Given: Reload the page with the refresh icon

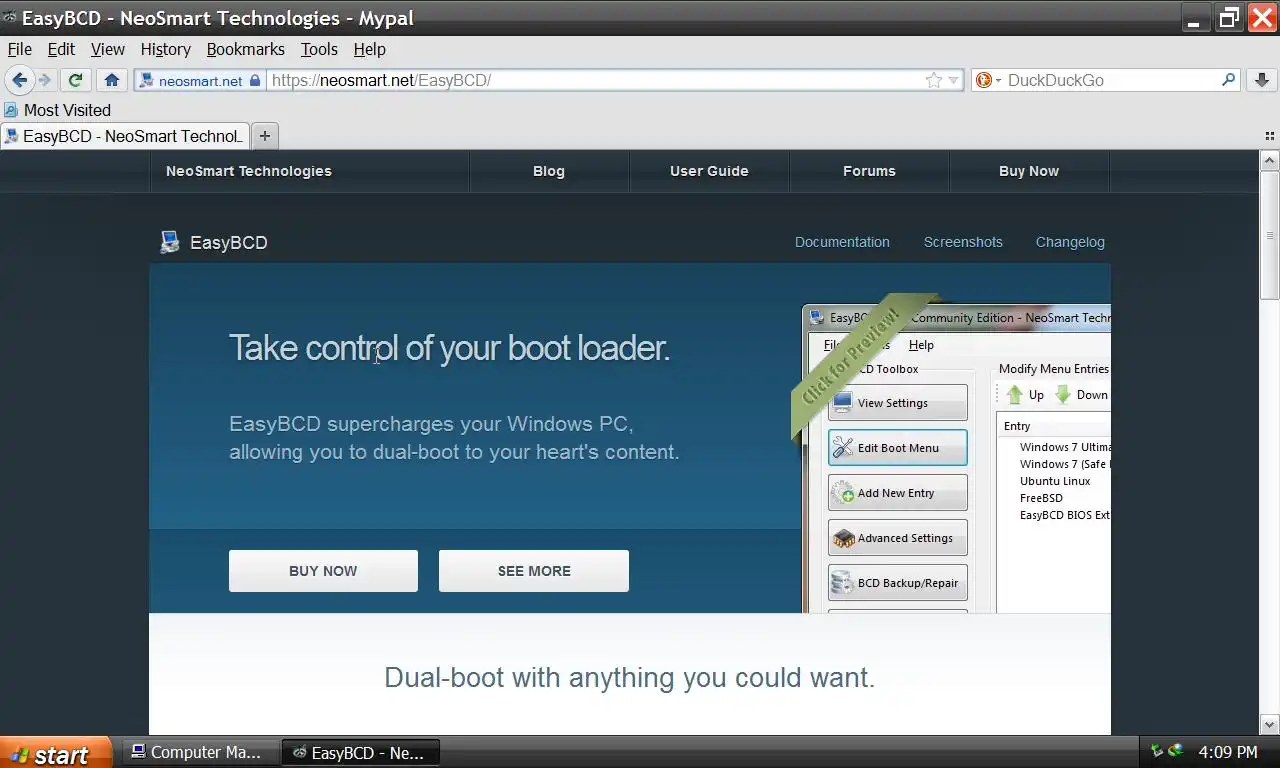Looking at the screenshot, I should point(75,80).
